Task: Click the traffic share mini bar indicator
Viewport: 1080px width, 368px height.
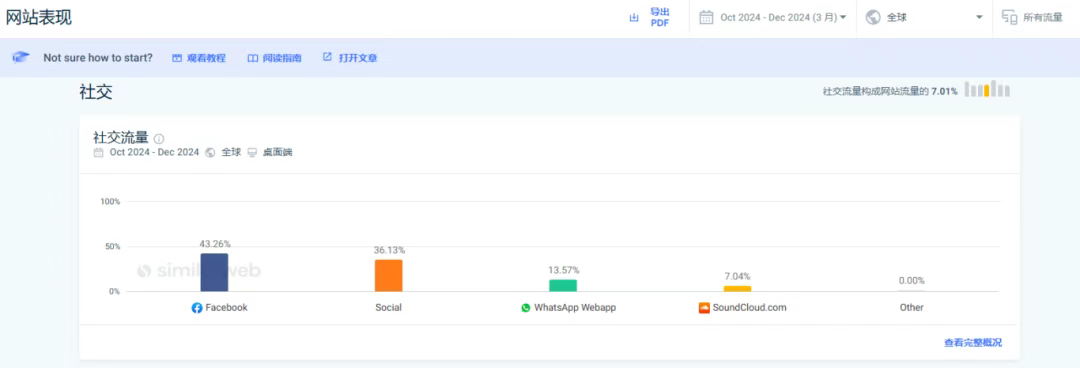Action: pyautogui.click(x=987, y=89)
